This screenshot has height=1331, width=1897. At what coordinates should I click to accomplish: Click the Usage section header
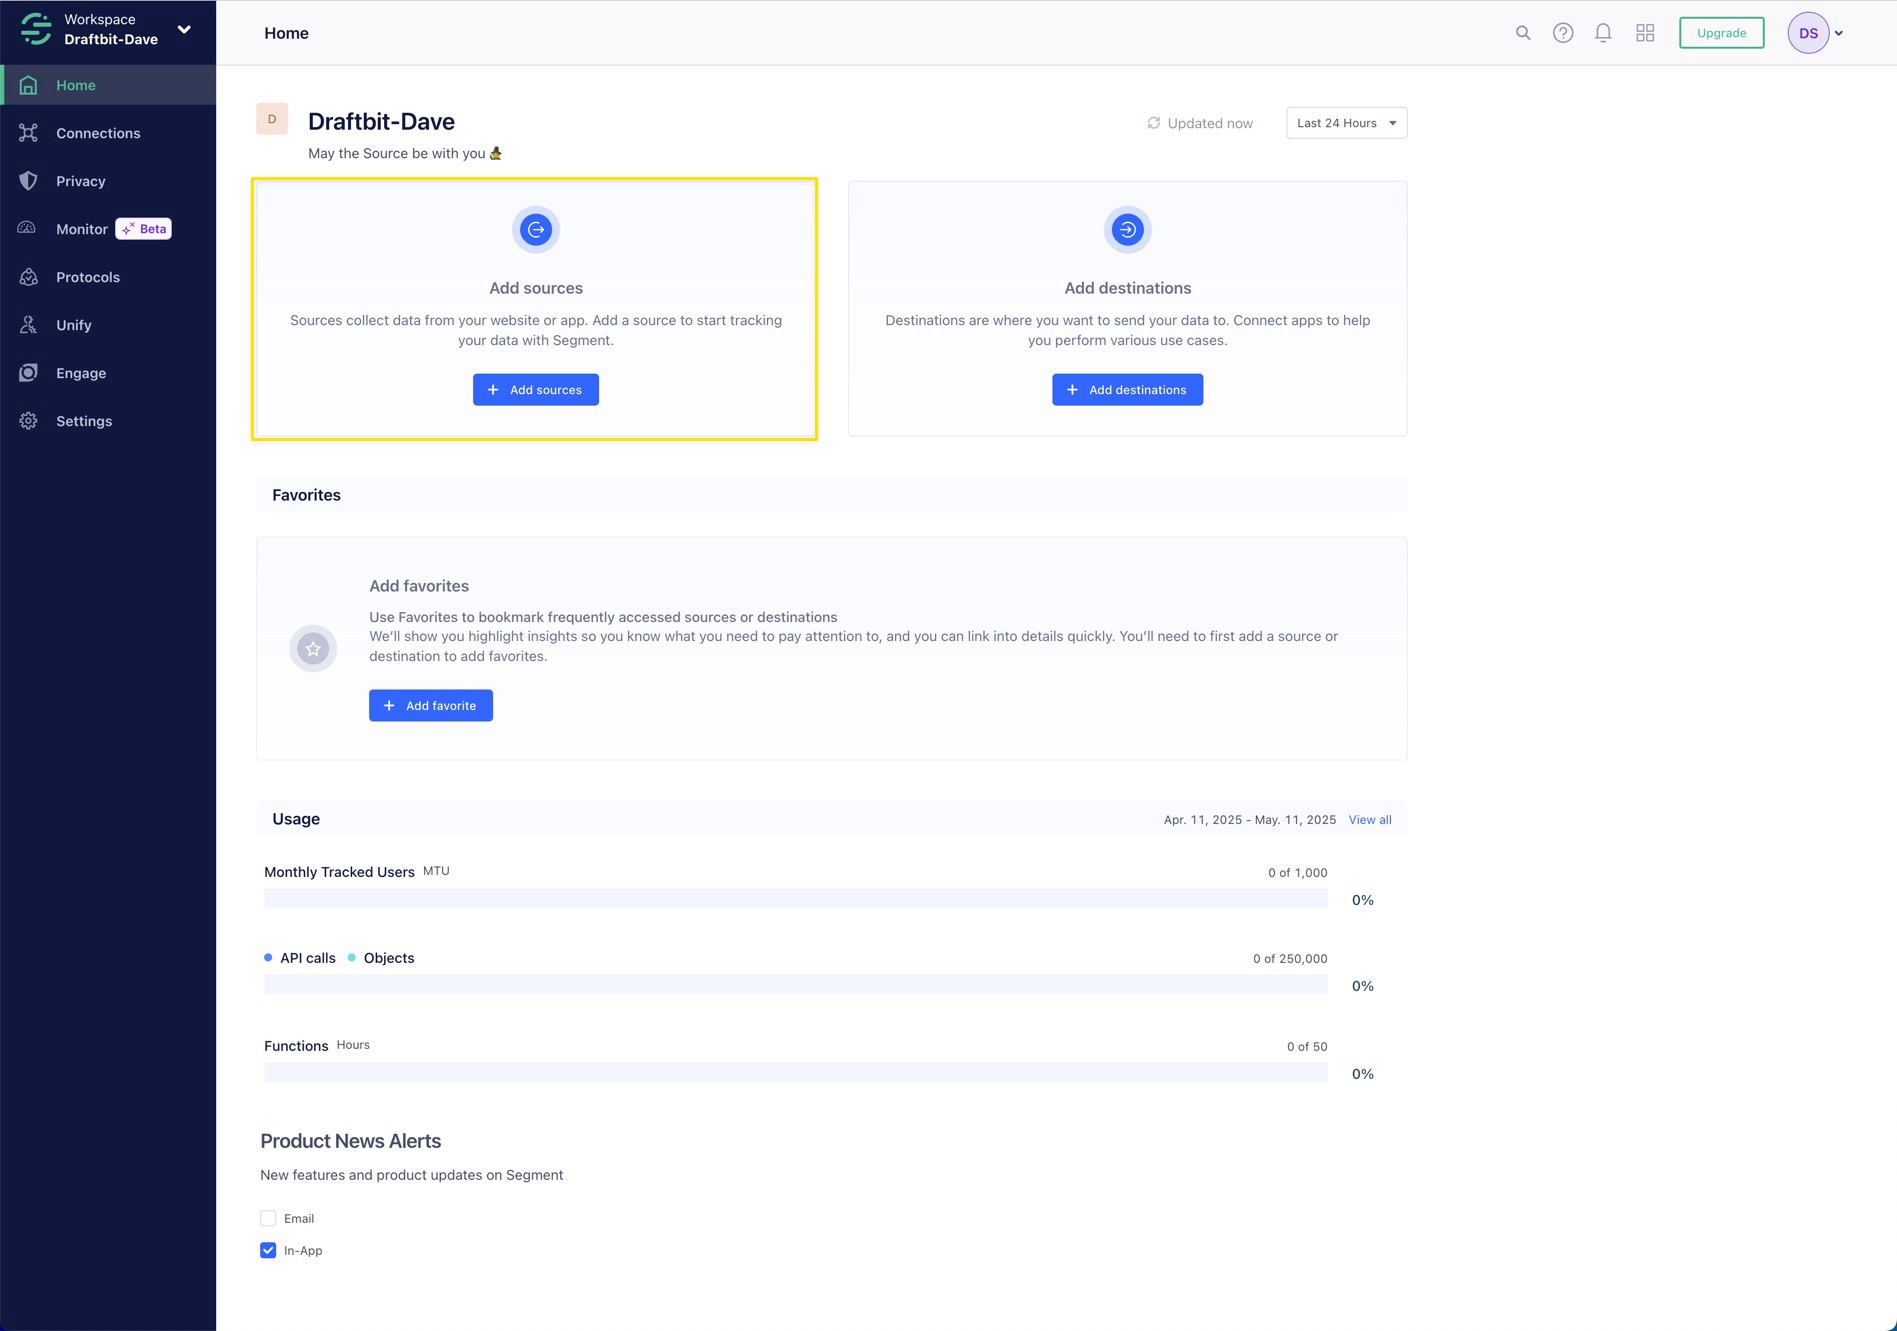point(296,819)
